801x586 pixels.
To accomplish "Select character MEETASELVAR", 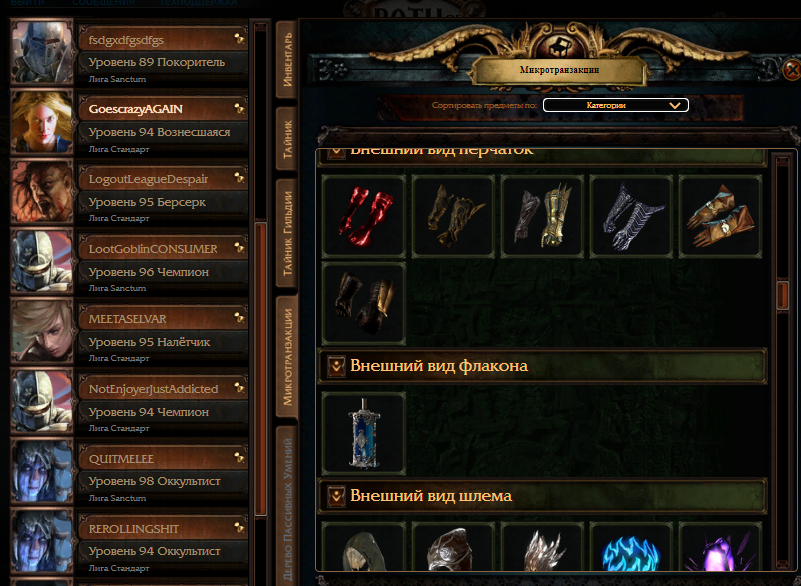I will (x=130, y=332).
